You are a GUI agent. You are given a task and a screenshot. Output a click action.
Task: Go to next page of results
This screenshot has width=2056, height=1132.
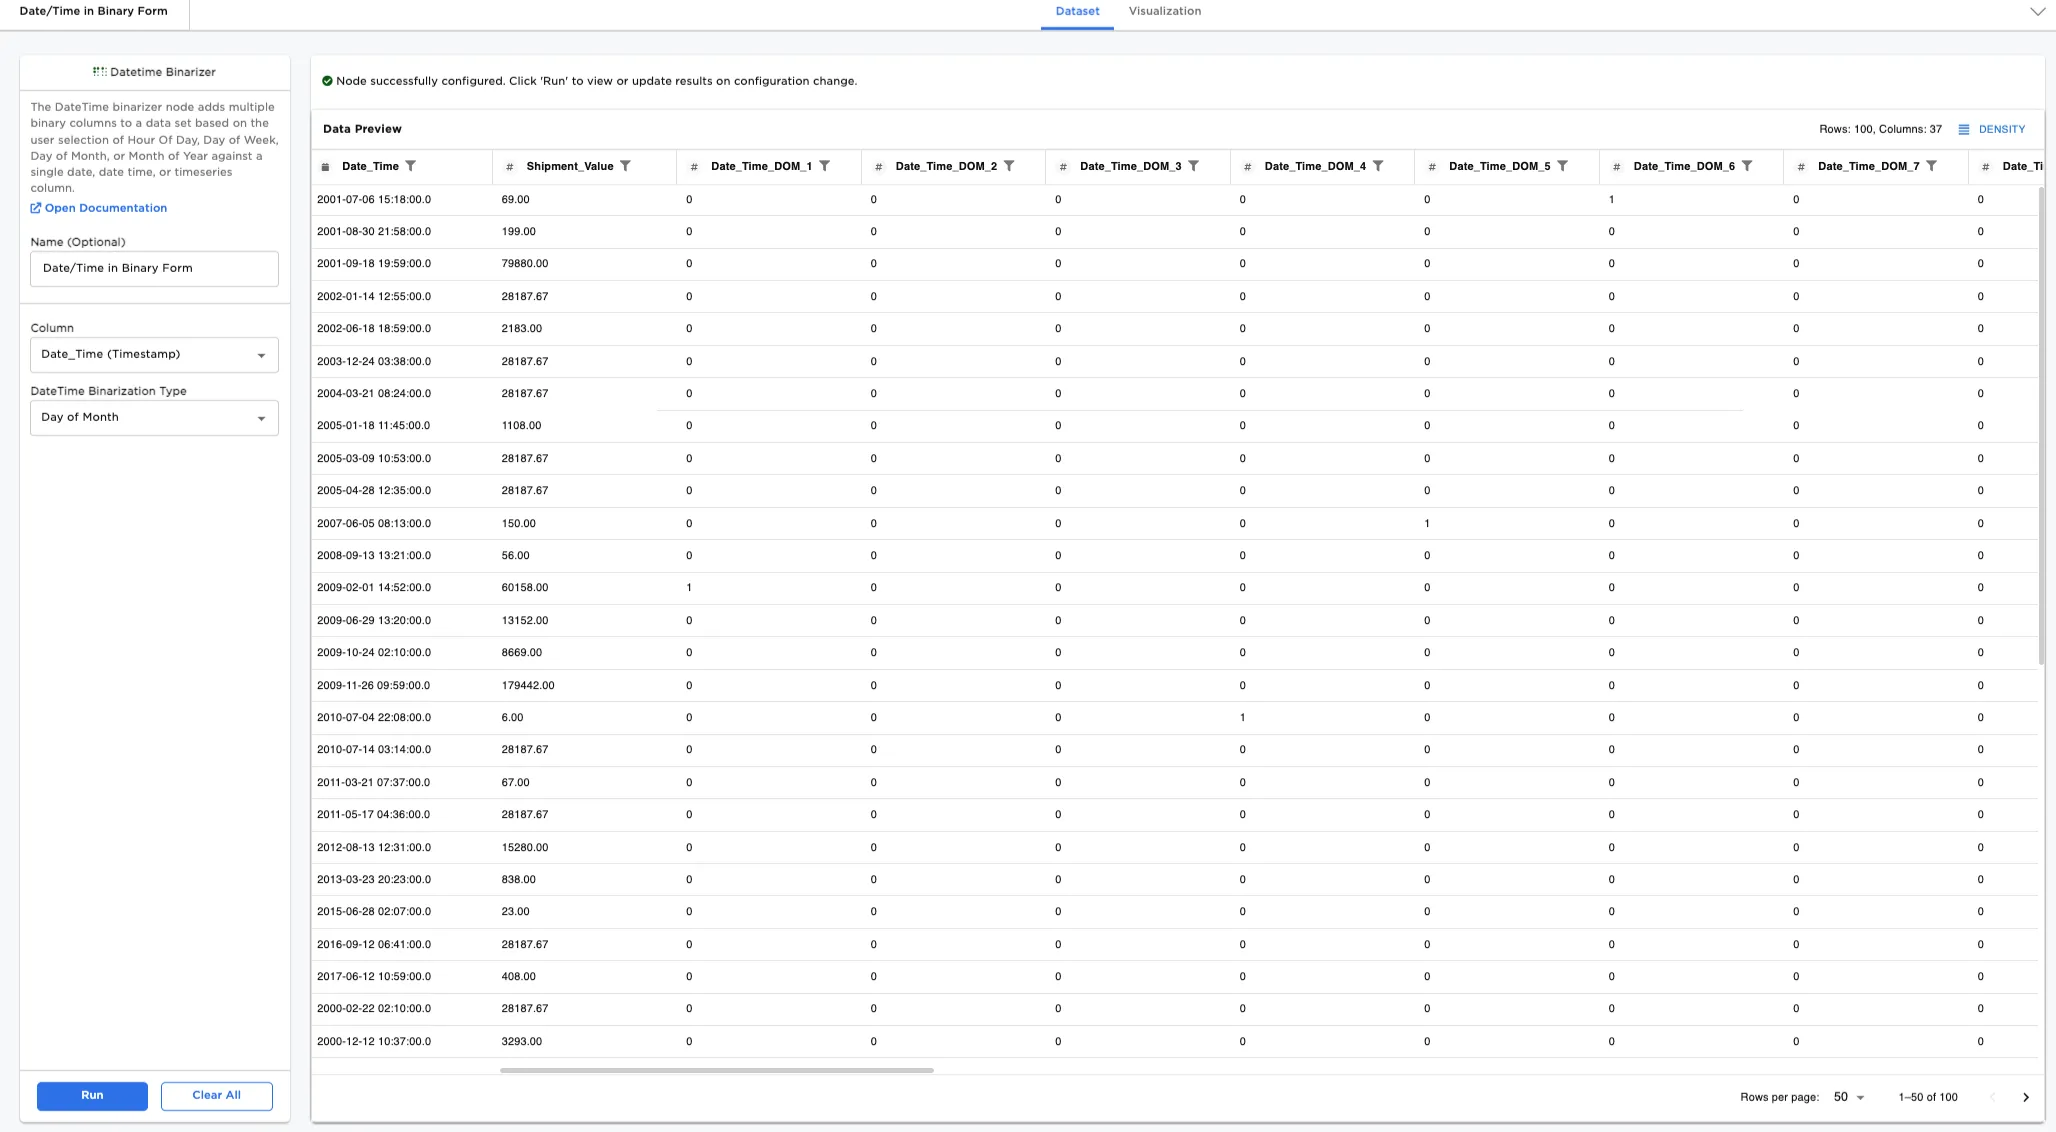coord(2026,1097)
